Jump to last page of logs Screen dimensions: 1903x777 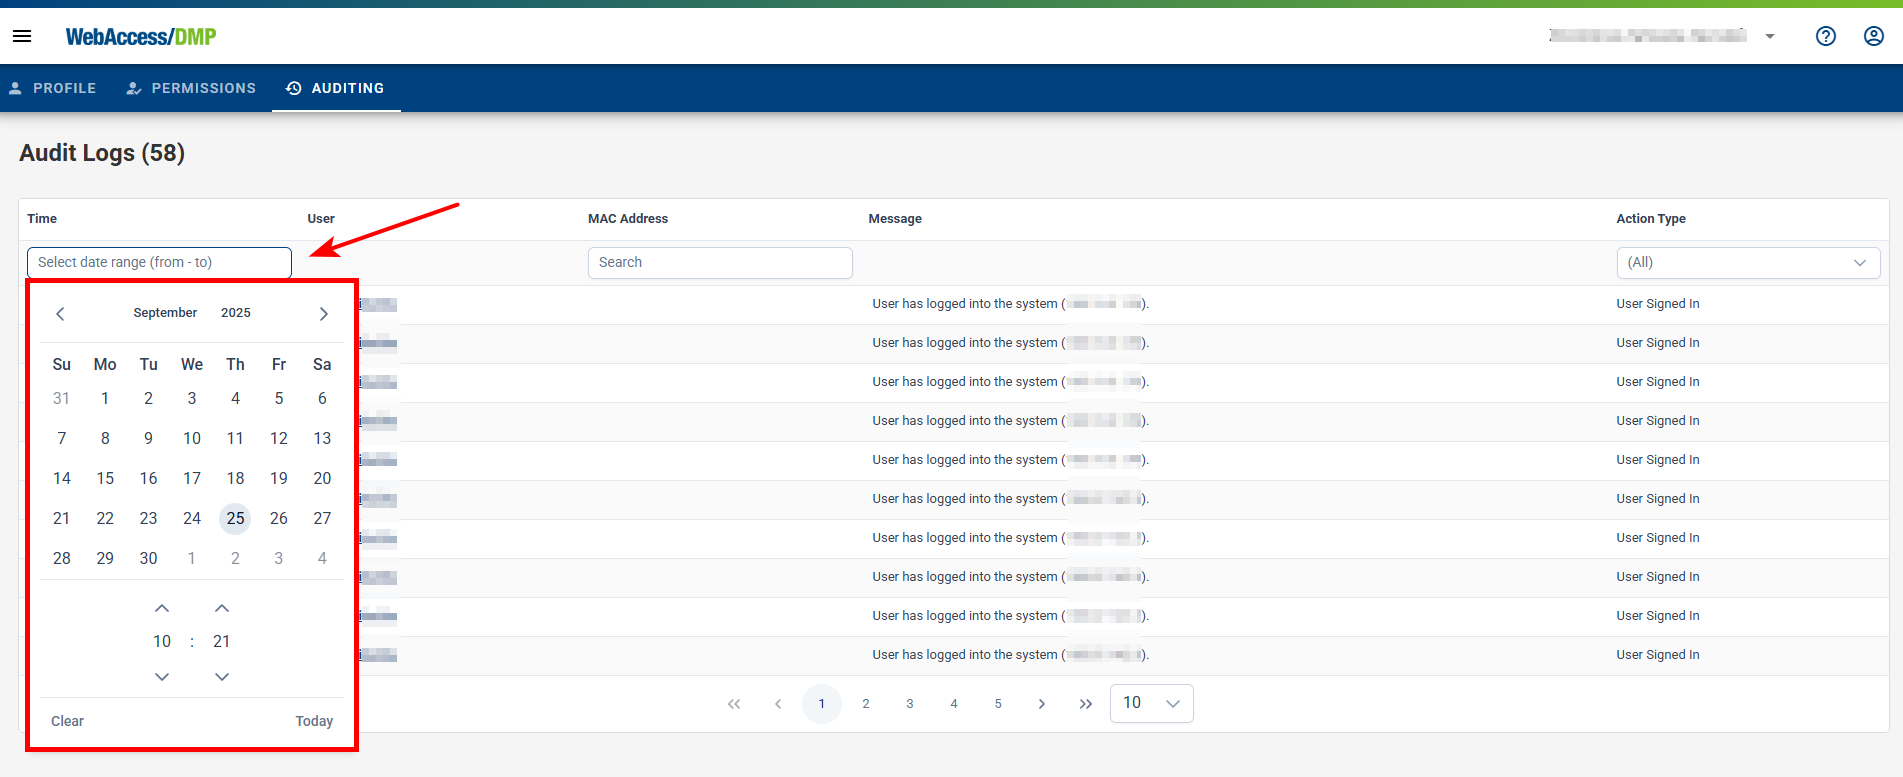[1085, 704]
